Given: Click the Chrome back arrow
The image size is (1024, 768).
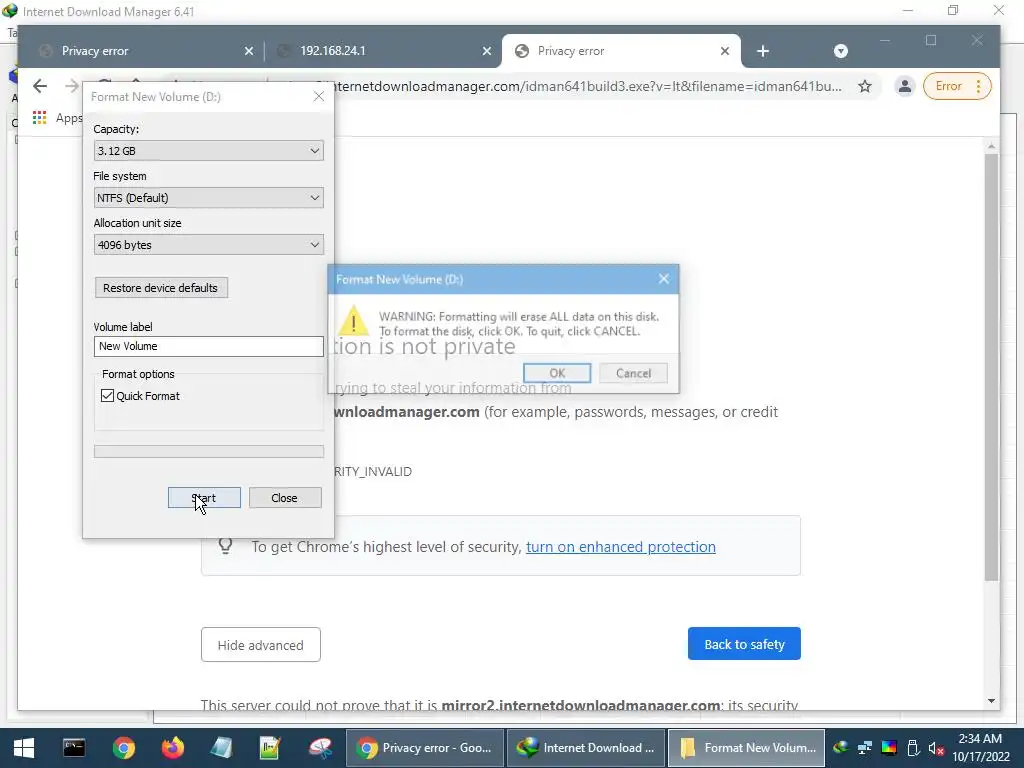Looking at the screenshot, I should click(x=40, y=86).
